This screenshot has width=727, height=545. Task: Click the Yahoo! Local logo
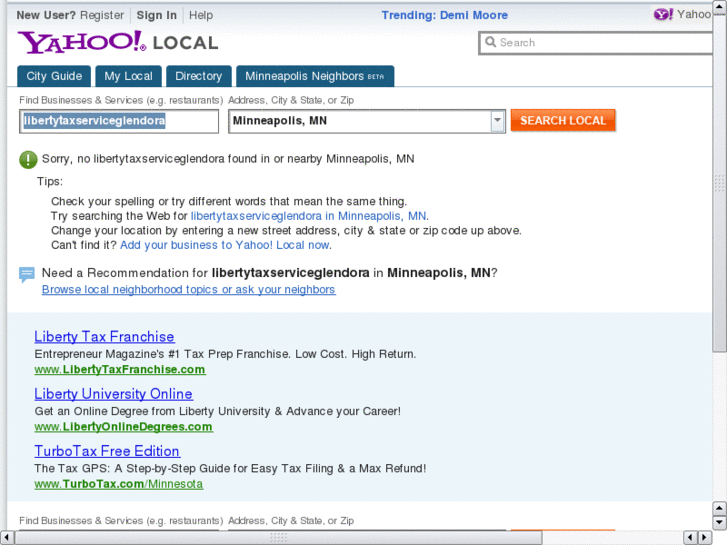[118, 42]
